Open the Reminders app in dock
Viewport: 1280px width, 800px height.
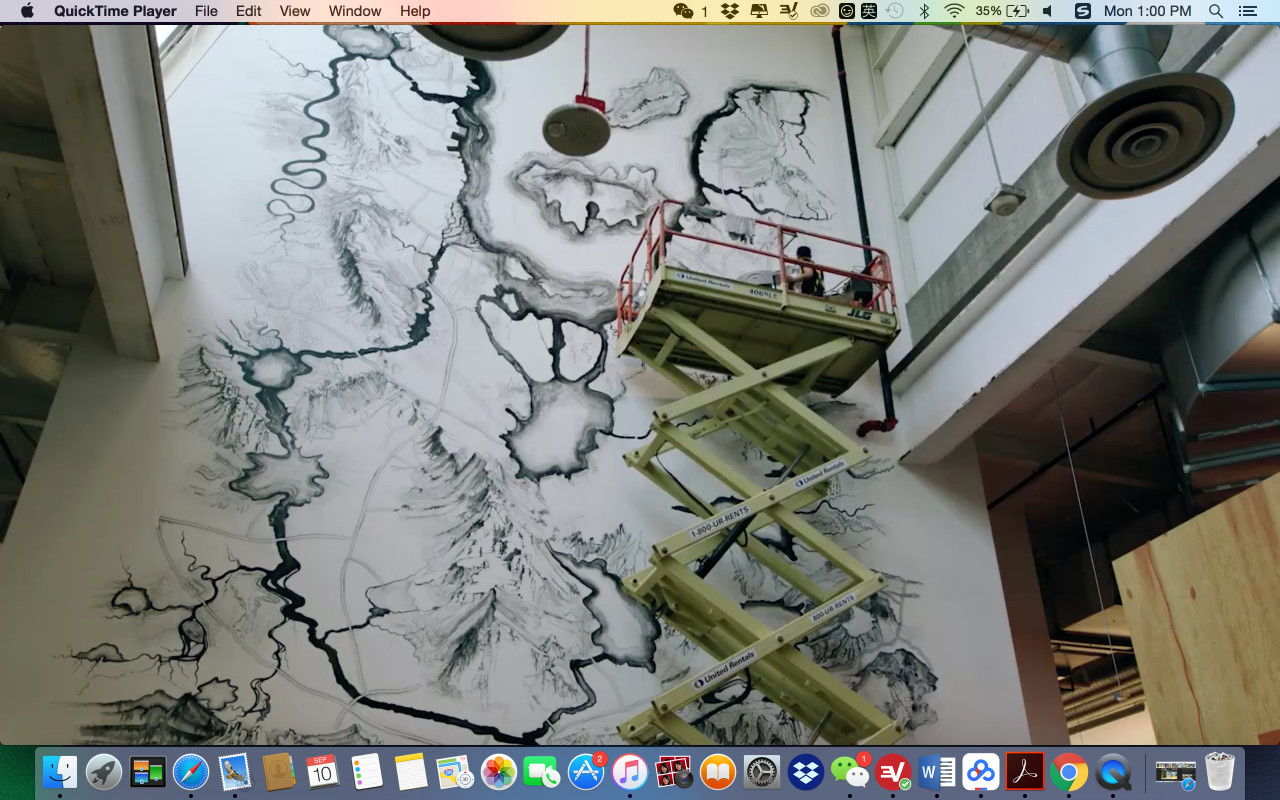(367, 772)
